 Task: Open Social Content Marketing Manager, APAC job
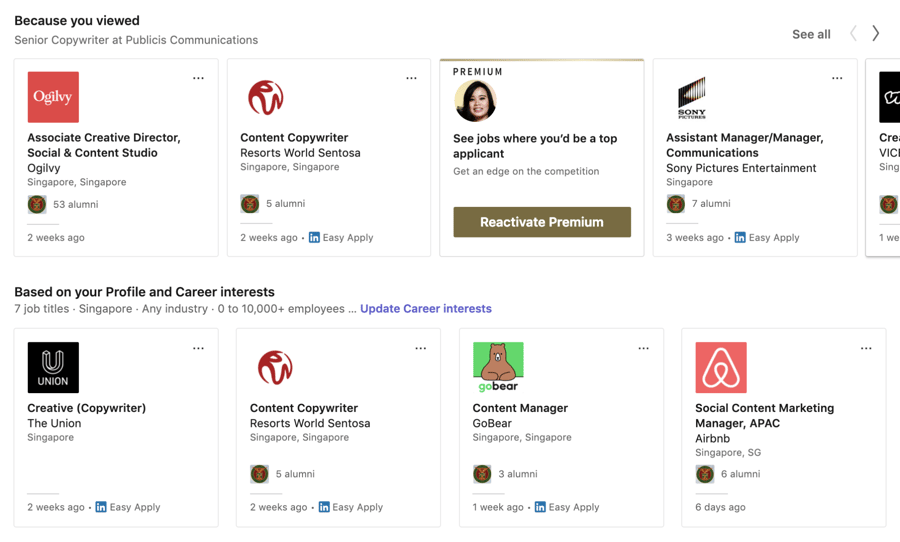pos(765,416)
